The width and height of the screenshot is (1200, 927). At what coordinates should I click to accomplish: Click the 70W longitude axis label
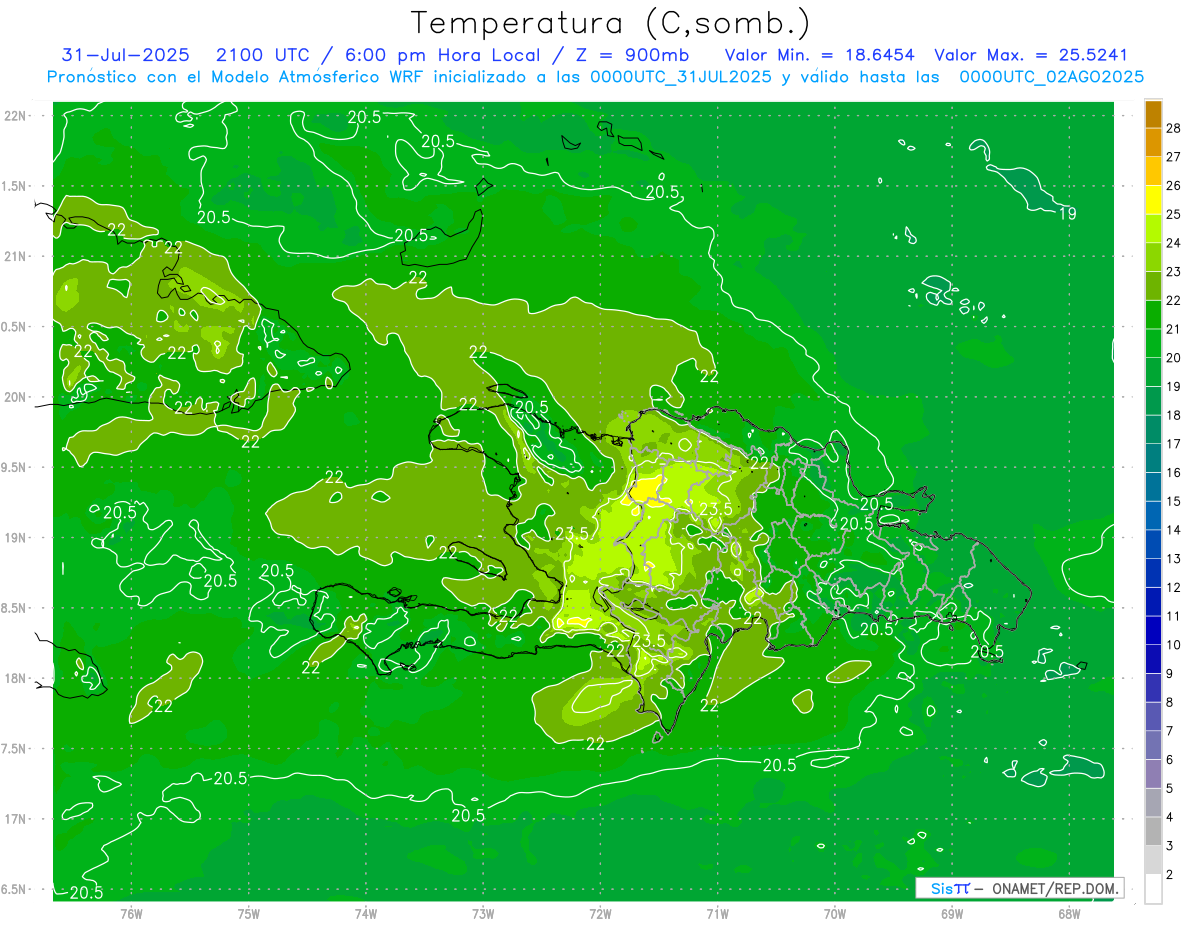click(x=835, y=913)
